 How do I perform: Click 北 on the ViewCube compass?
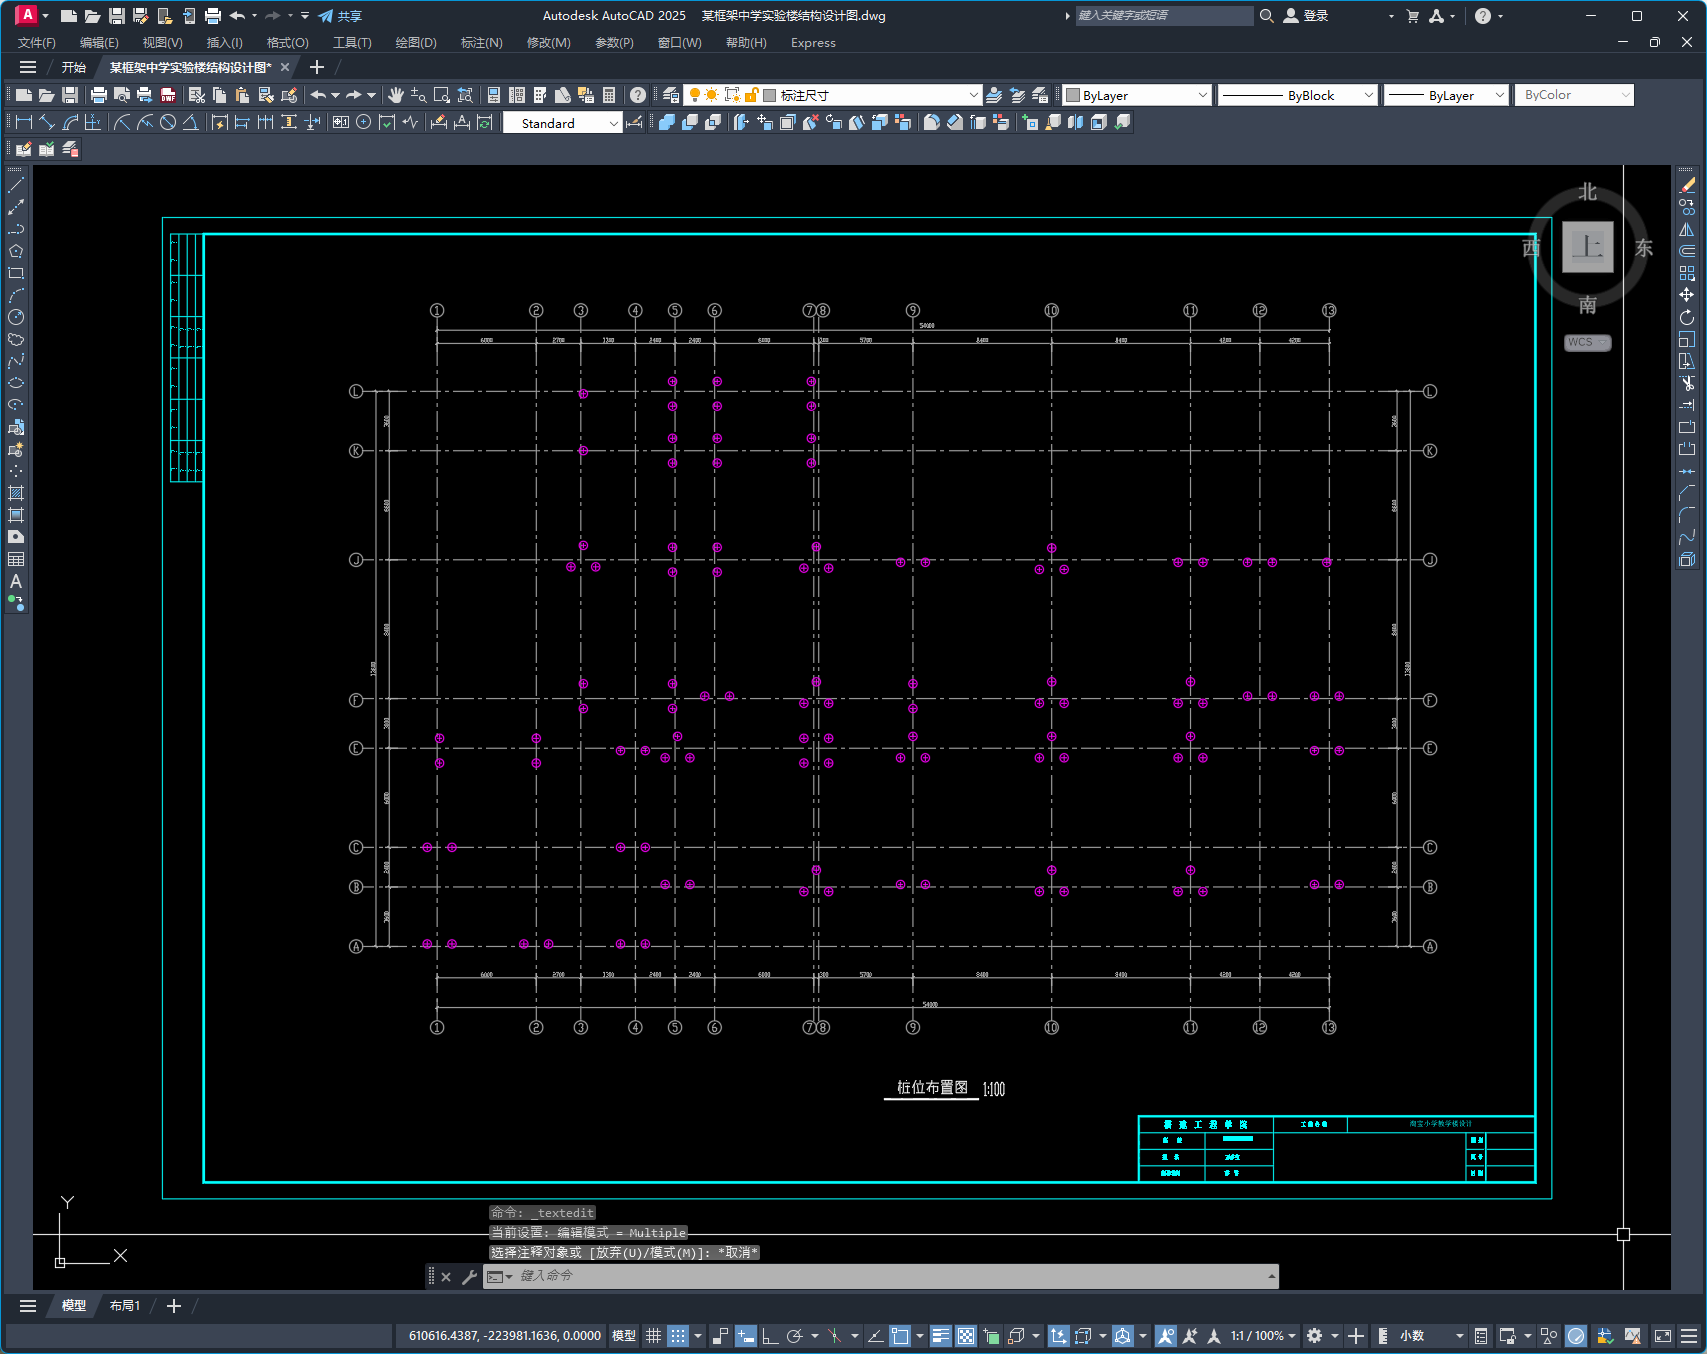pyautogui.click(x=1588, y=191)
